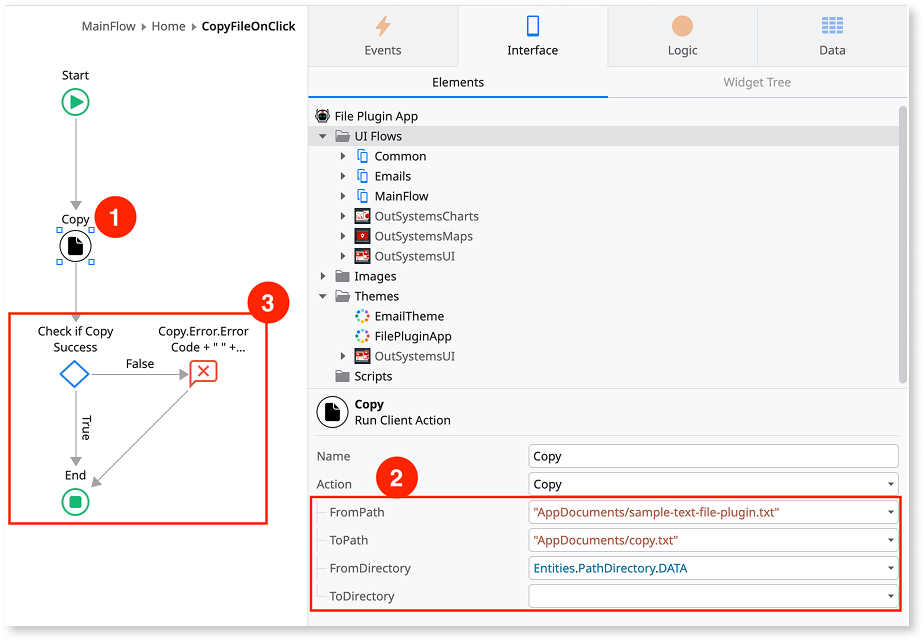Image resolution: width=924 pixels, height=641 pixels.
Task: Click the Name input field
Action: point(713,456)
